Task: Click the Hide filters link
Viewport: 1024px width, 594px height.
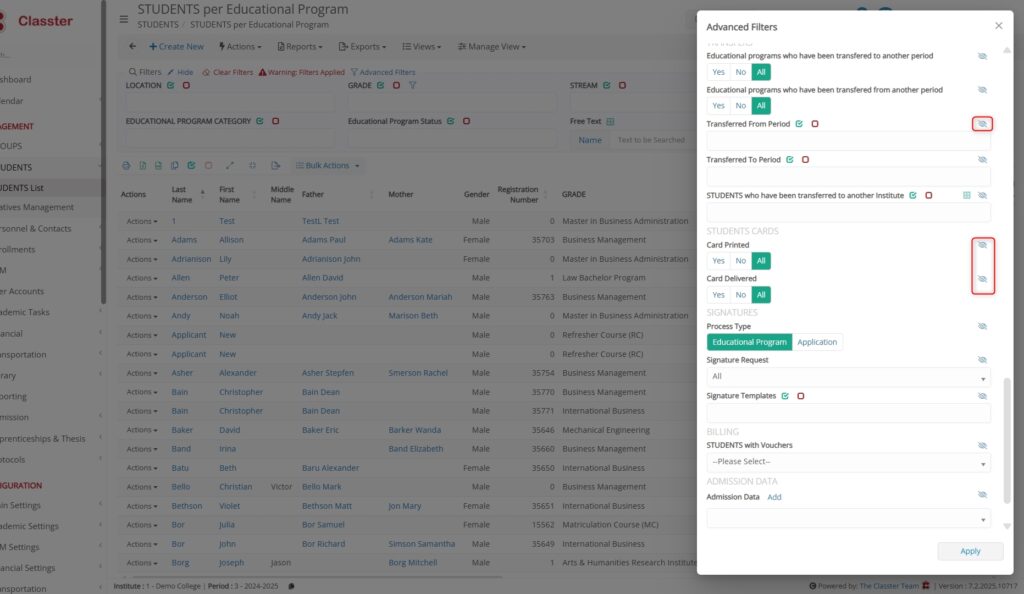Action: tap(180, 72)
